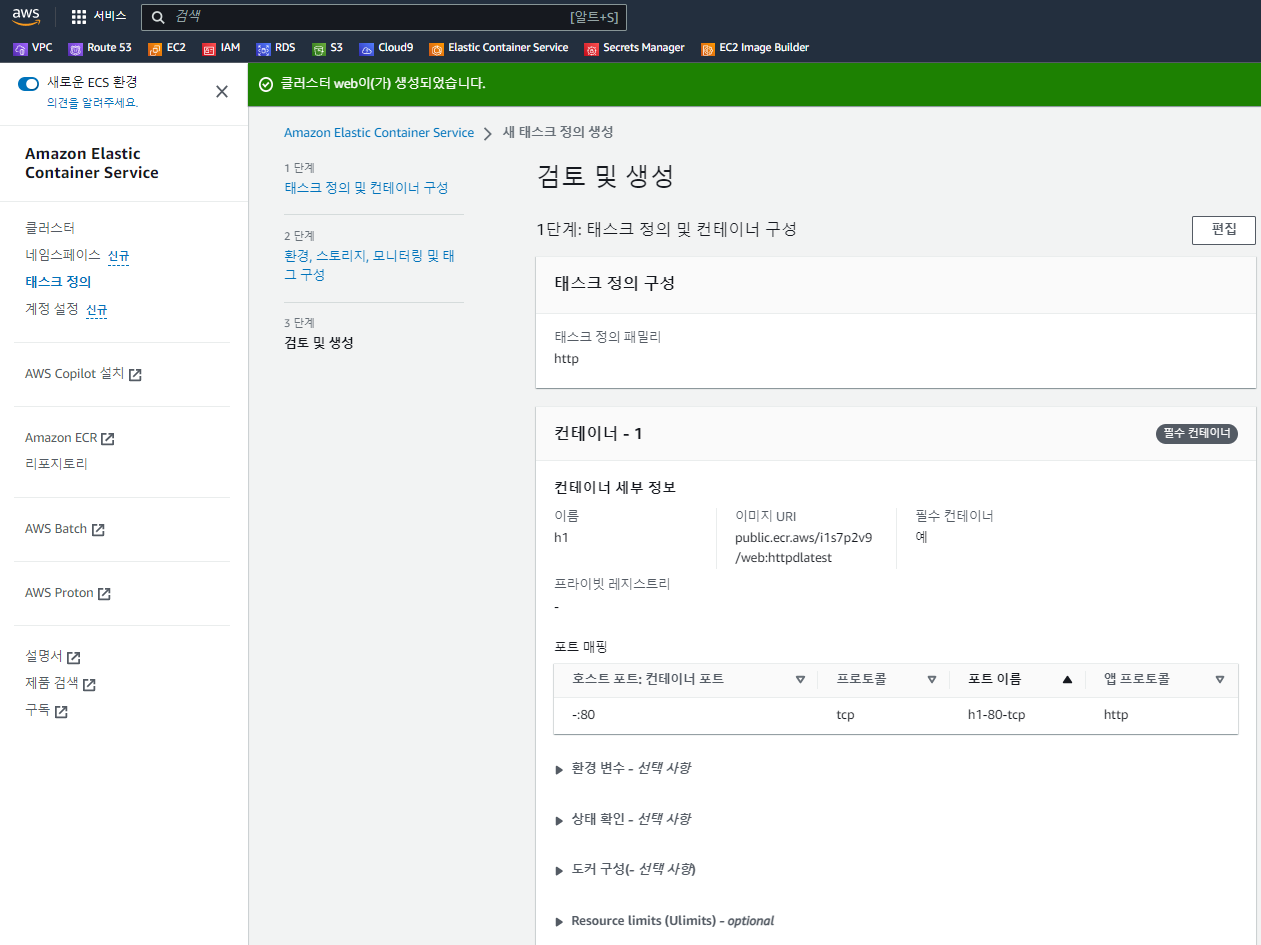Click 서비스 menu text in top bar
This screenshot has height=945, width=1261.
(x=110, y=16)
